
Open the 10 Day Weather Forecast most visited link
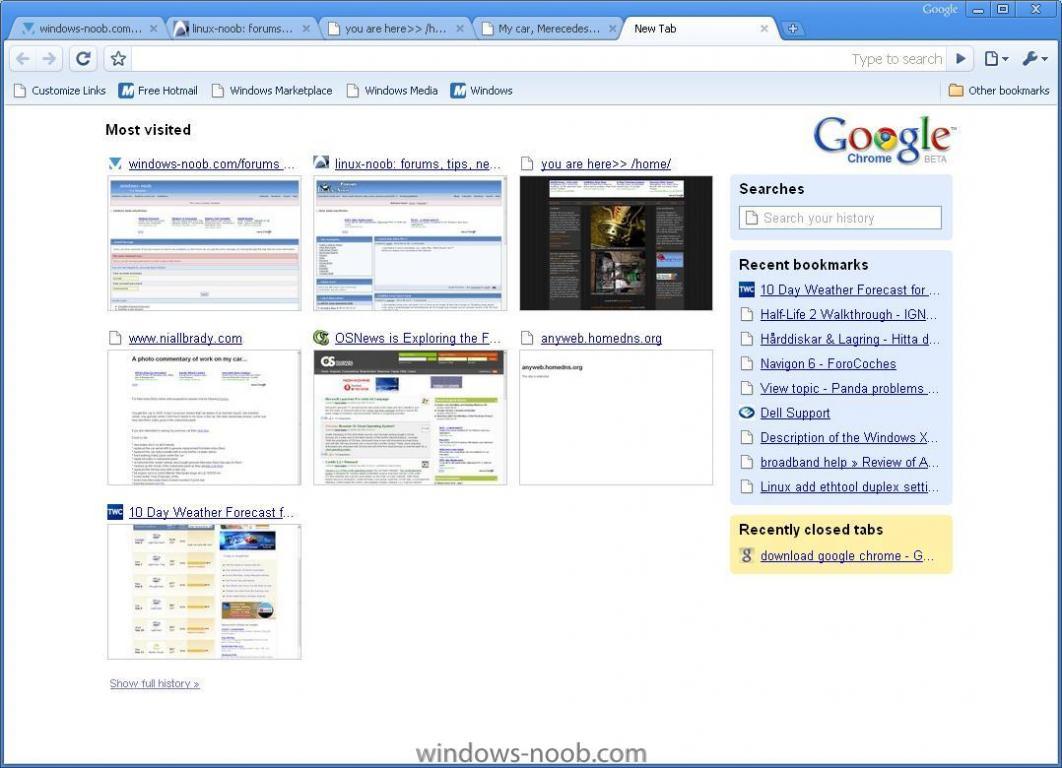pos(211,513)
